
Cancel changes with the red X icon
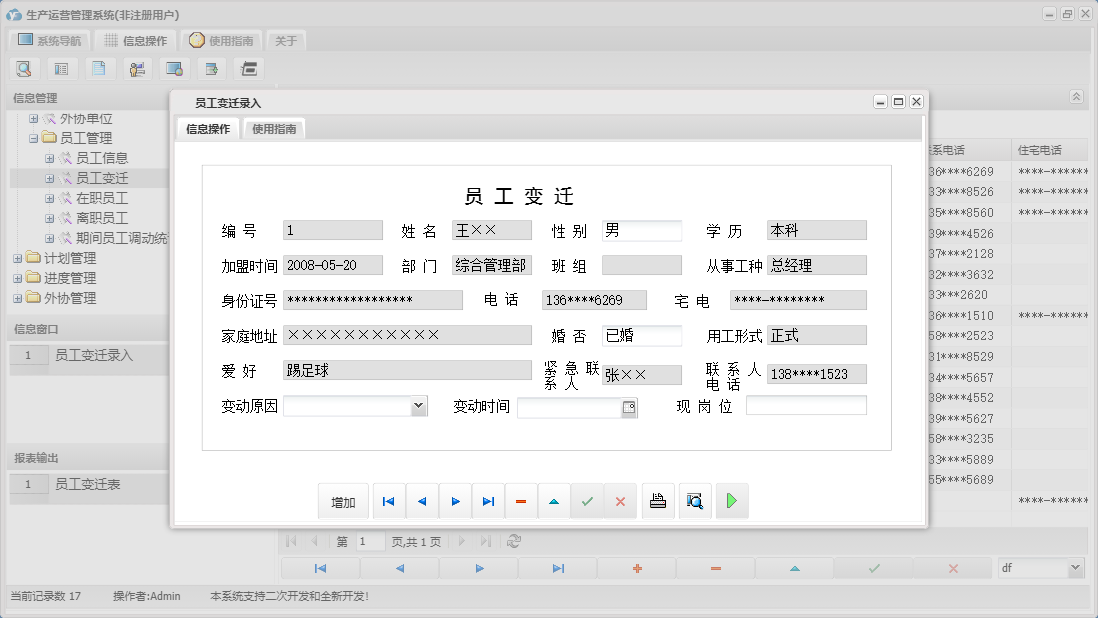[x=620, y=501]
